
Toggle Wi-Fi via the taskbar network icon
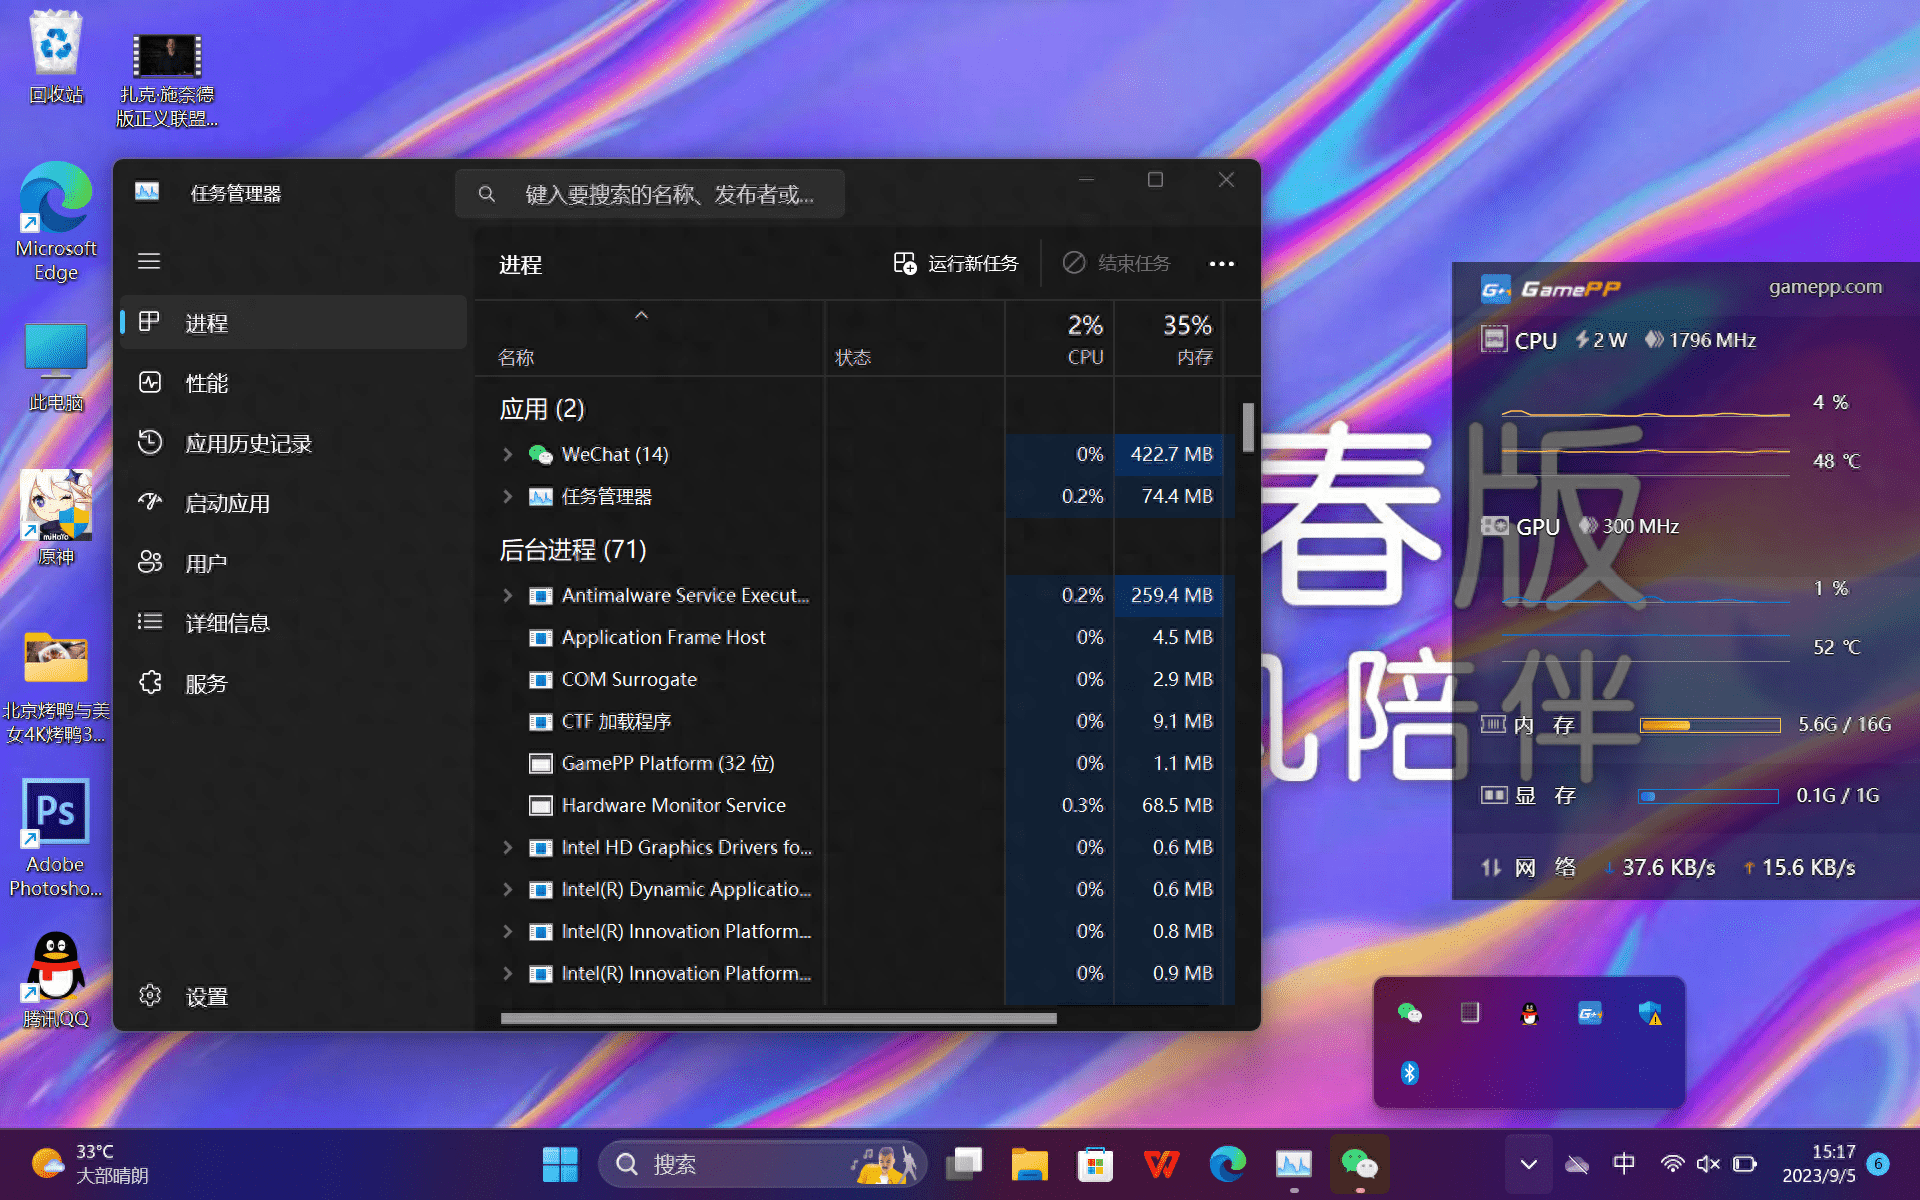(1672, 1163)
